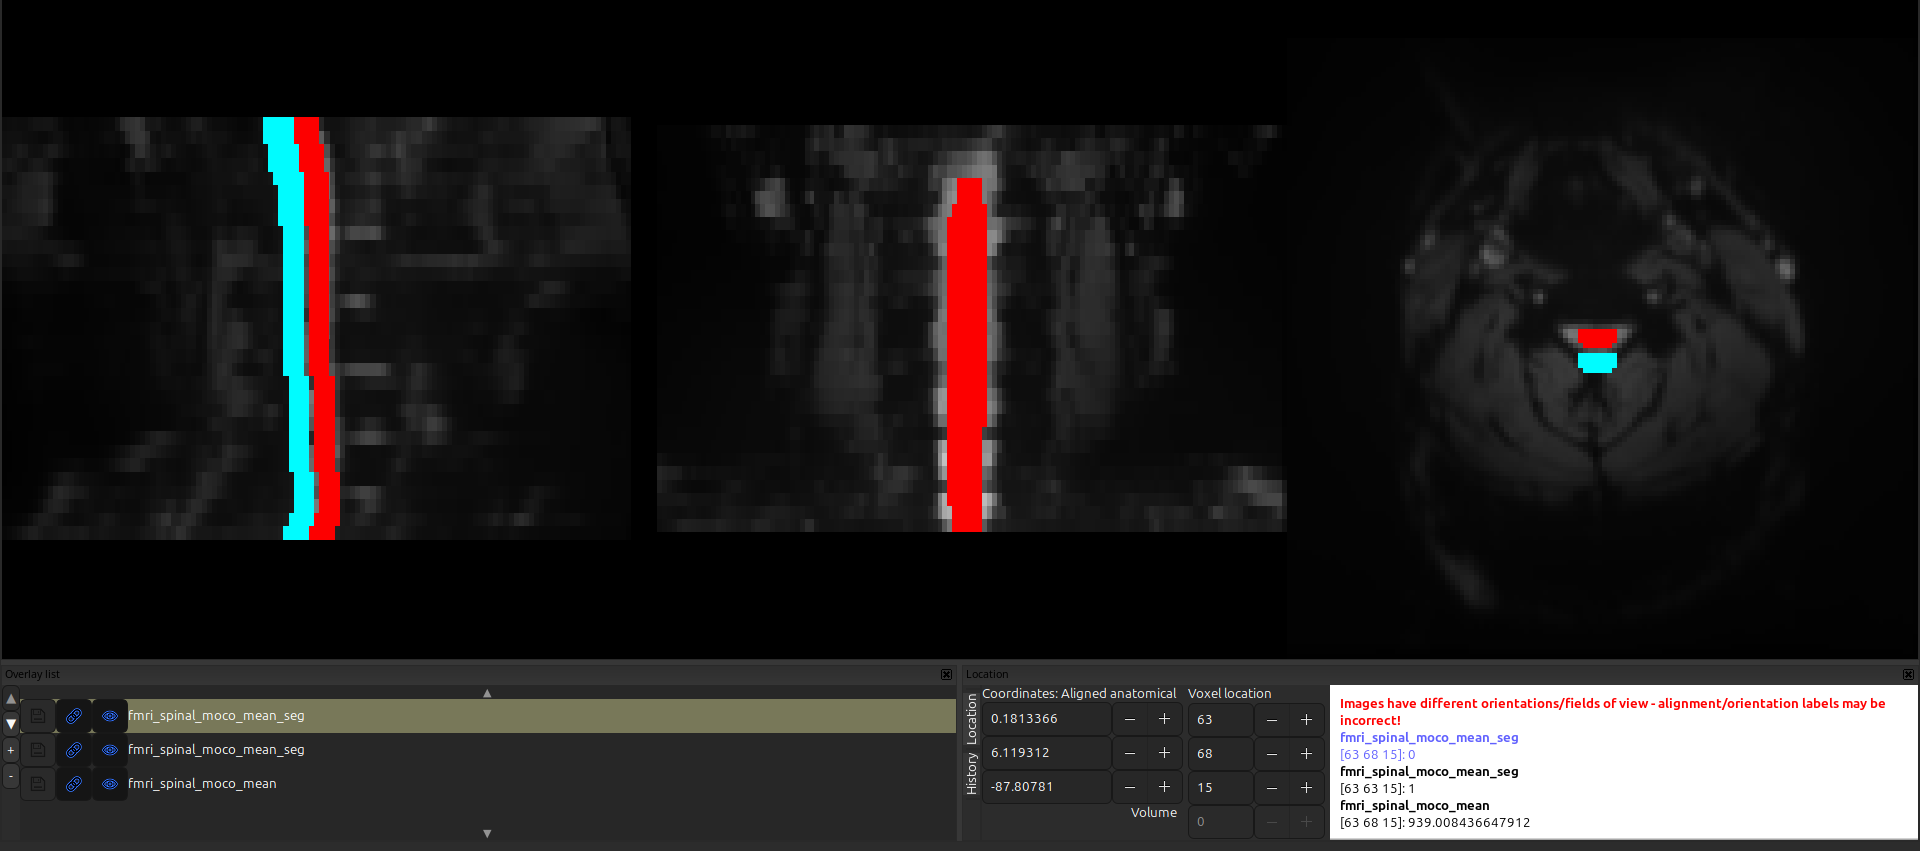The width and height of the screenshot is (1920, 851).
Task: Click the red orientation warning text
Action: [1612, 712]
